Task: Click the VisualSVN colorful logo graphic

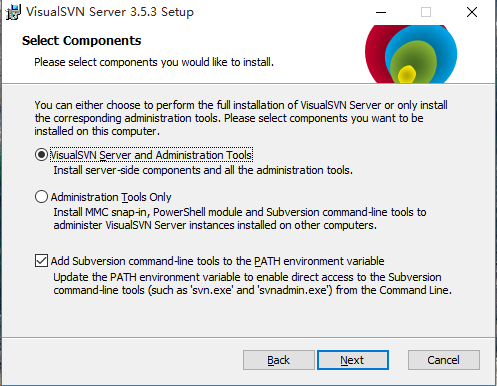Action: point(411,54)
